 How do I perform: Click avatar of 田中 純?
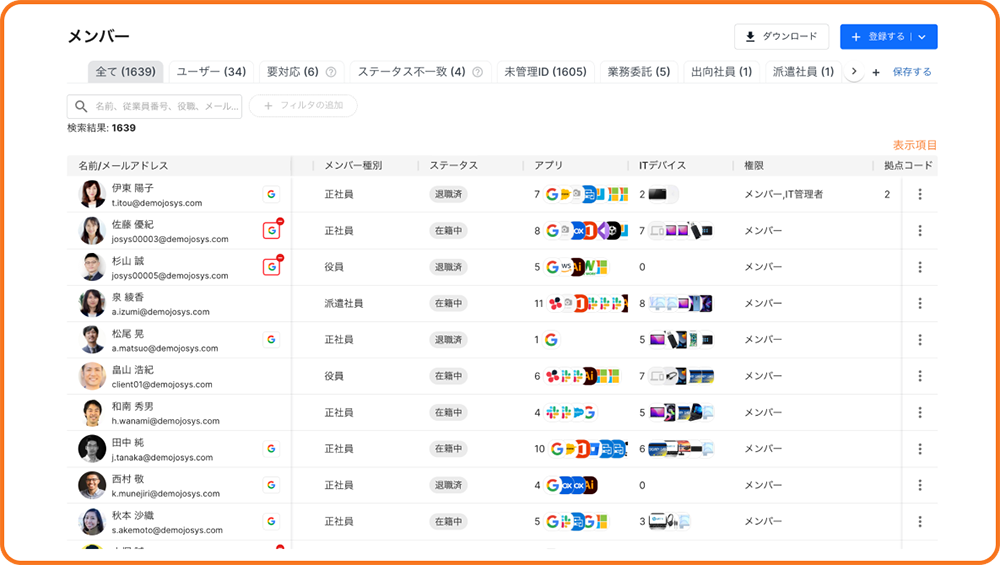92,449
